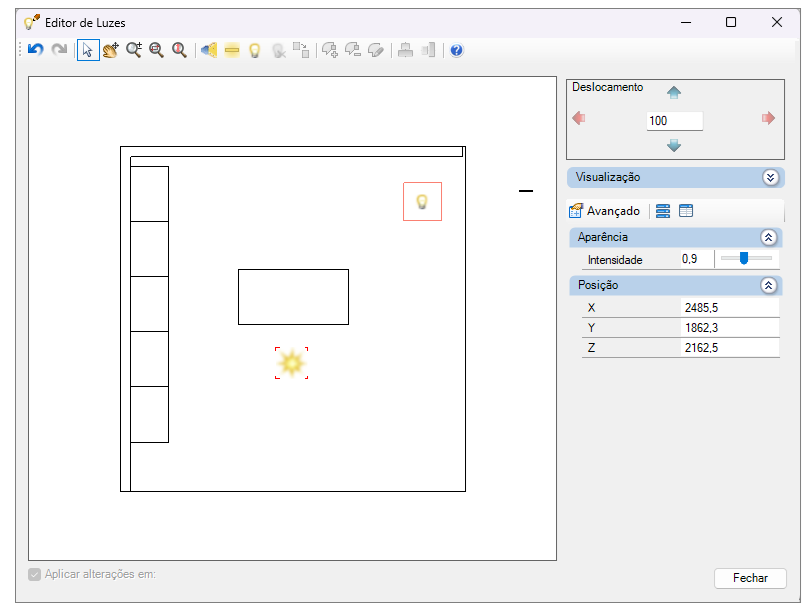Collapse the Aparência section
The image size is (811, 614).
(x=768, y=237)
